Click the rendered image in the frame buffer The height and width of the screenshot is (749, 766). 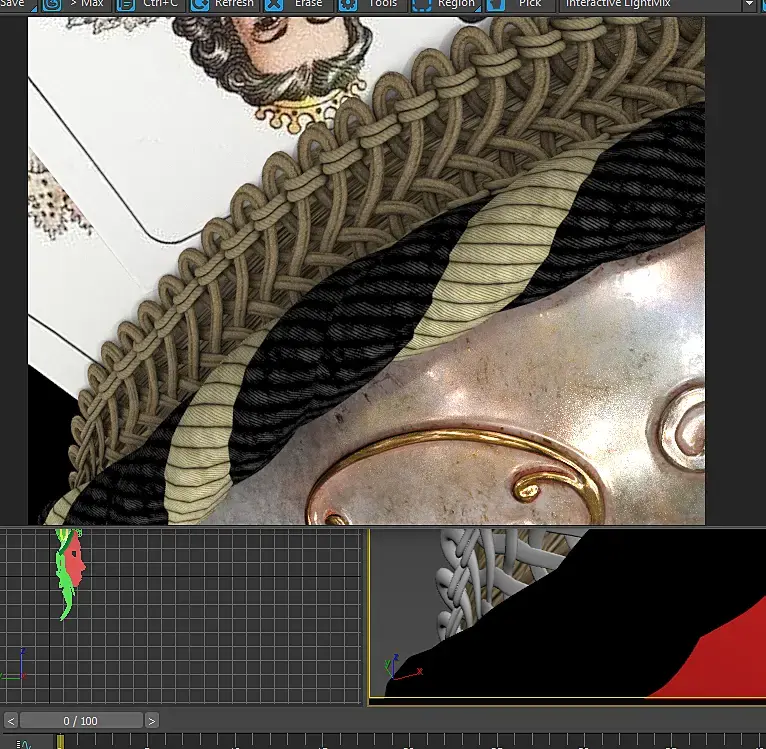366,271
